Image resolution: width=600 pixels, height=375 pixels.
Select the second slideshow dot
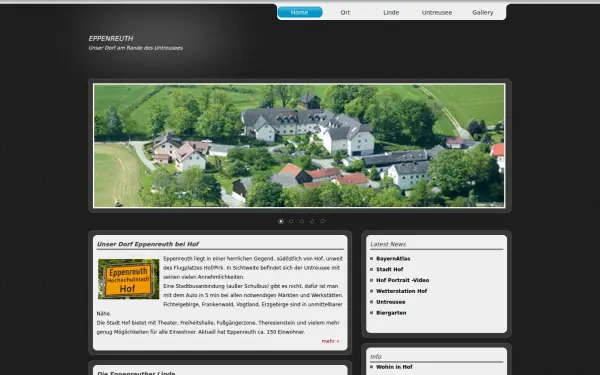click(291, 221)
